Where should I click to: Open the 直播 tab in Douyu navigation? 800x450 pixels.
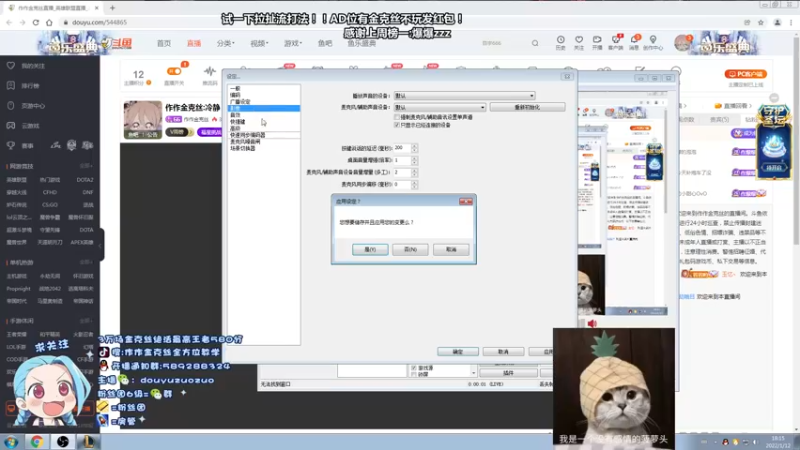(194, 43)
